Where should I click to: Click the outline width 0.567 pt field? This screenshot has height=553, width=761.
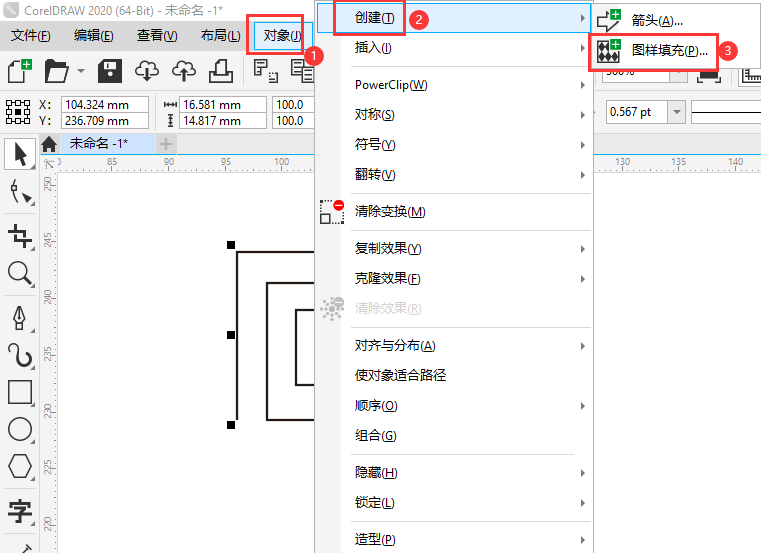(x=637, y=112)
